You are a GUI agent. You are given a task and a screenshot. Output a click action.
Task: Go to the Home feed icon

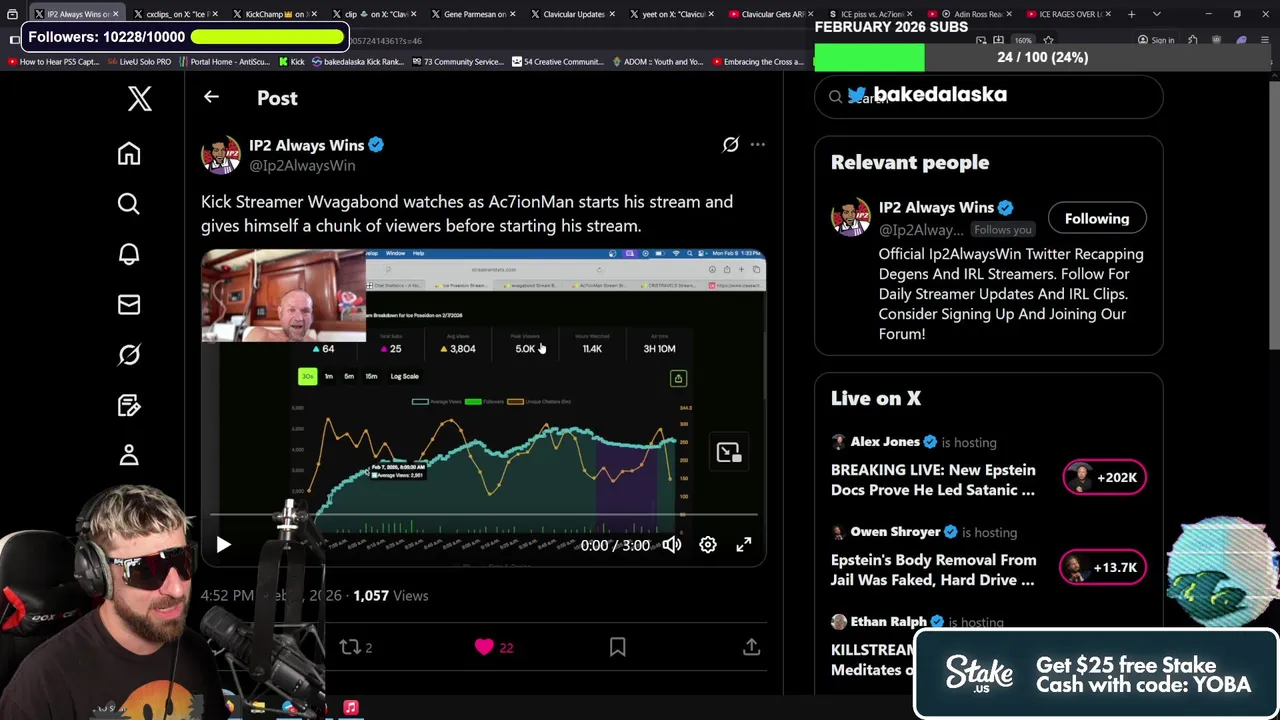click(129, 153)
